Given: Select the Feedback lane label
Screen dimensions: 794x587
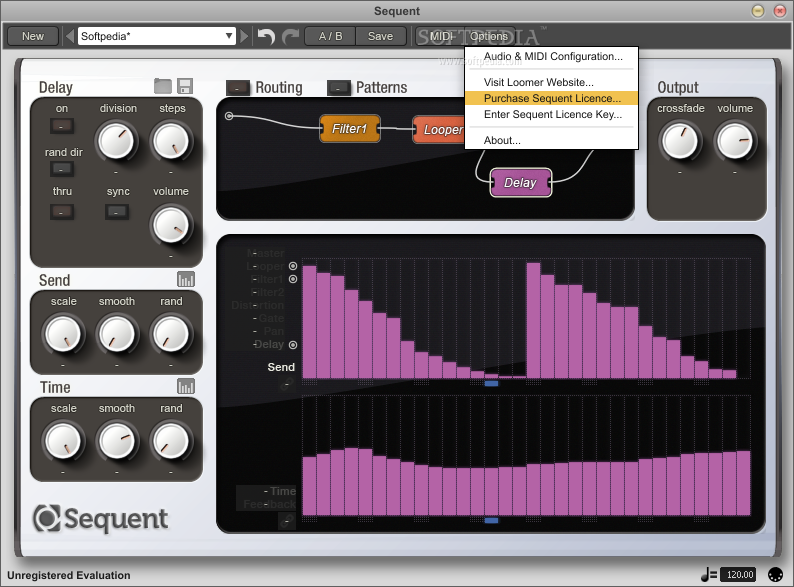Looking at the screenshot, I should coord(269,504).
